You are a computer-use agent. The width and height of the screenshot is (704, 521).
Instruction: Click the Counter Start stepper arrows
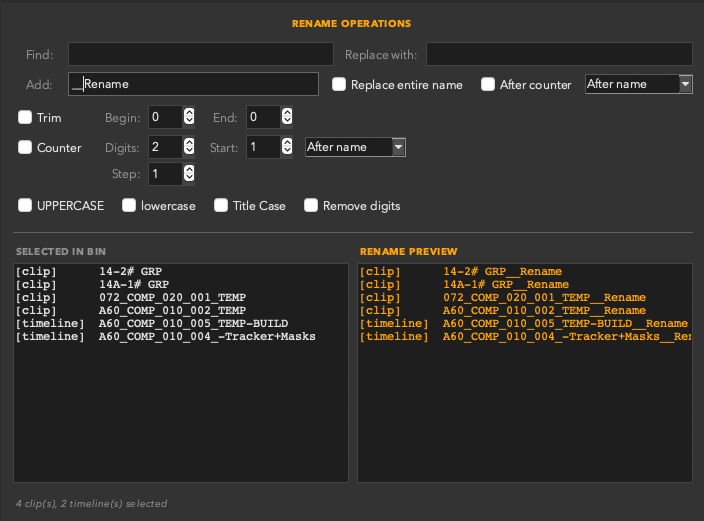287,147
